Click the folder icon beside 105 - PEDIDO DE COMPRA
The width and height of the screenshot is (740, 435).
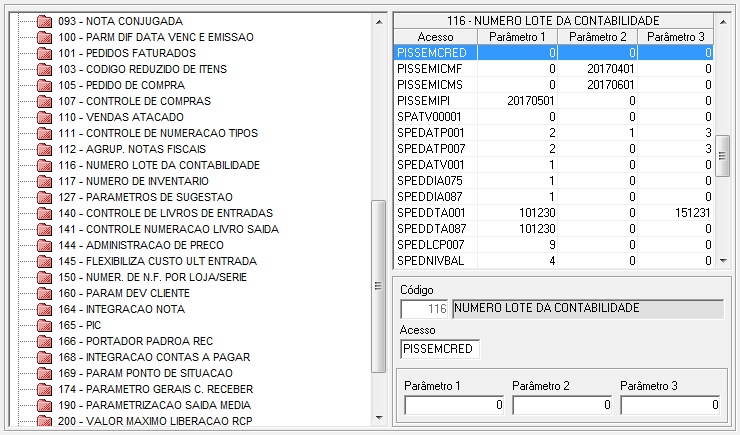click(x=44, y=85)
